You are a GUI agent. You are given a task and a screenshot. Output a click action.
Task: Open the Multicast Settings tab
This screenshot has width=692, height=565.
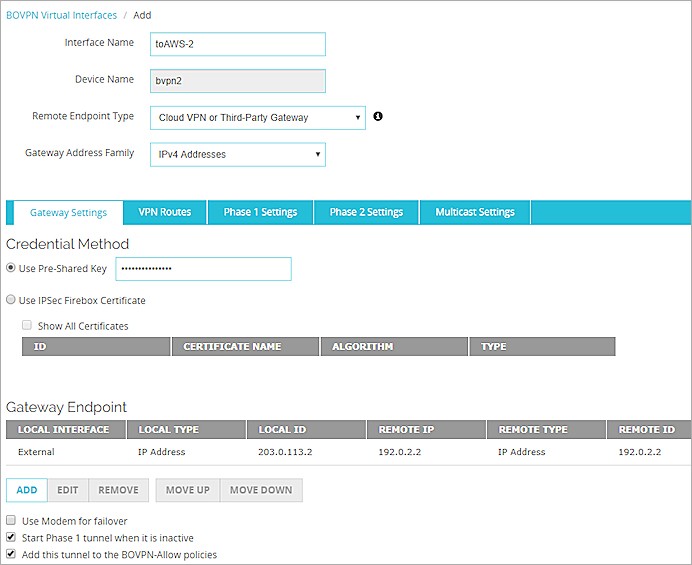tap(475, 212)
